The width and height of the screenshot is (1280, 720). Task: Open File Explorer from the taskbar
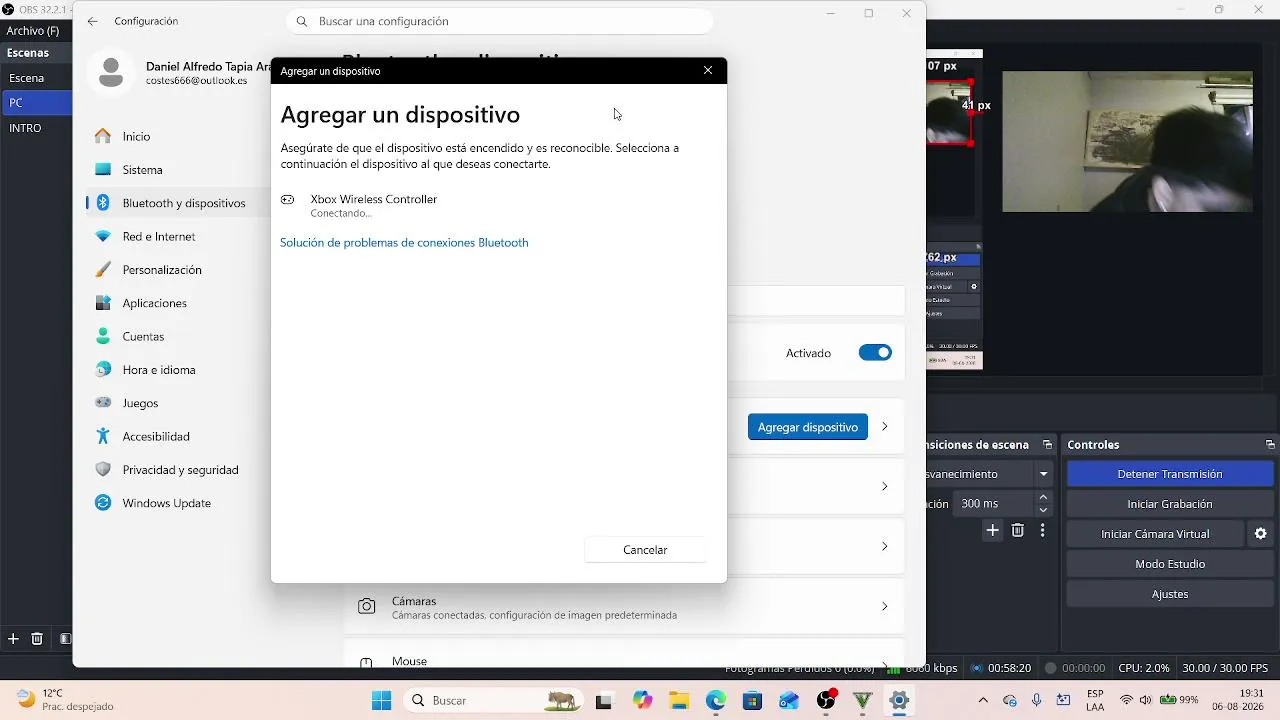(x=679, y=700)
